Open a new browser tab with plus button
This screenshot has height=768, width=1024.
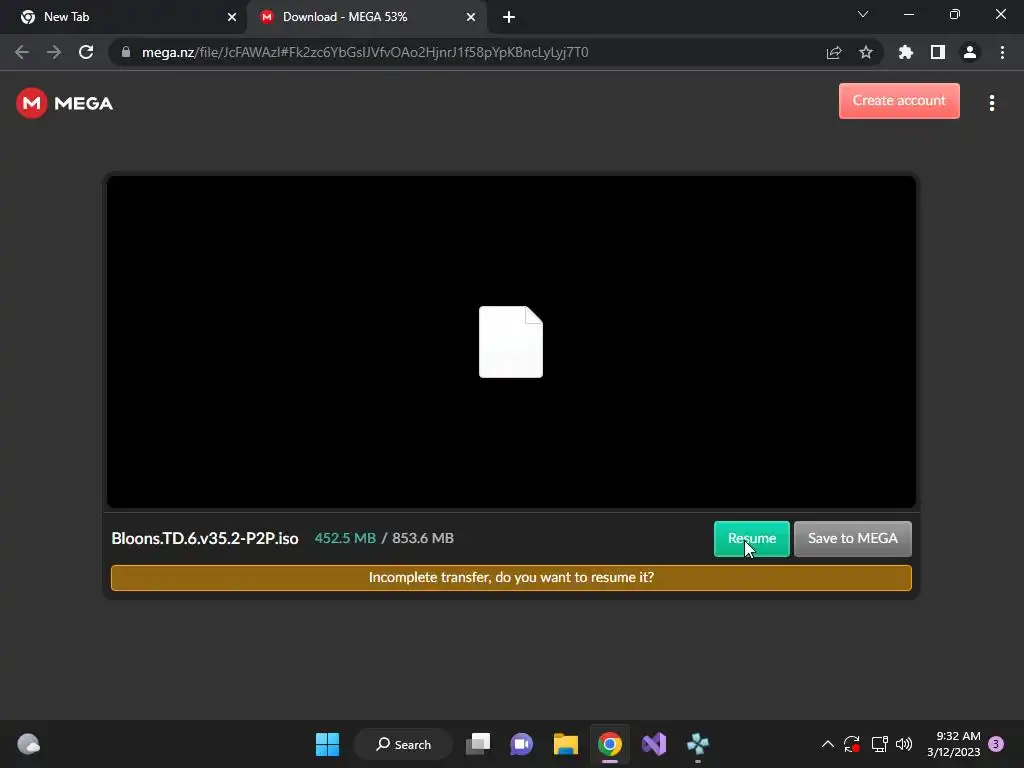click(x=509, y=17)
